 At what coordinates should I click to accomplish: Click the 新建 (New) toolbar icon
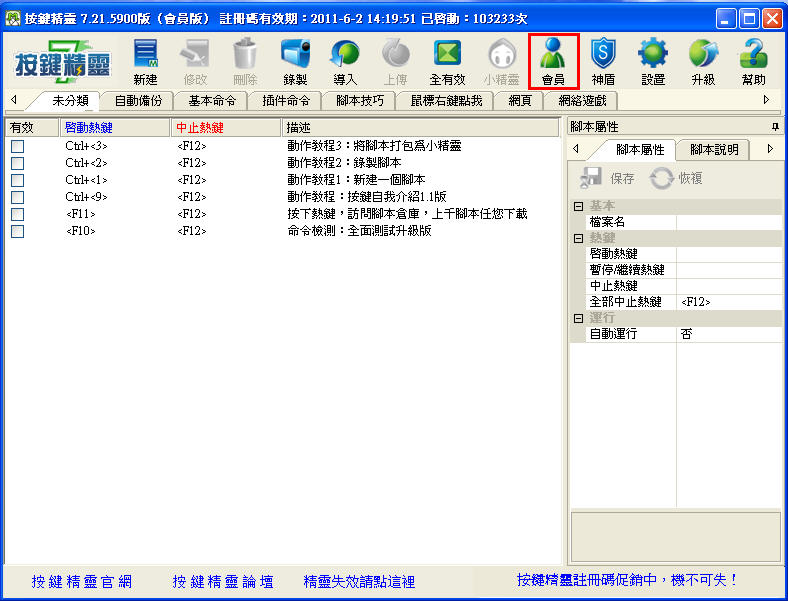coord(145,60)
